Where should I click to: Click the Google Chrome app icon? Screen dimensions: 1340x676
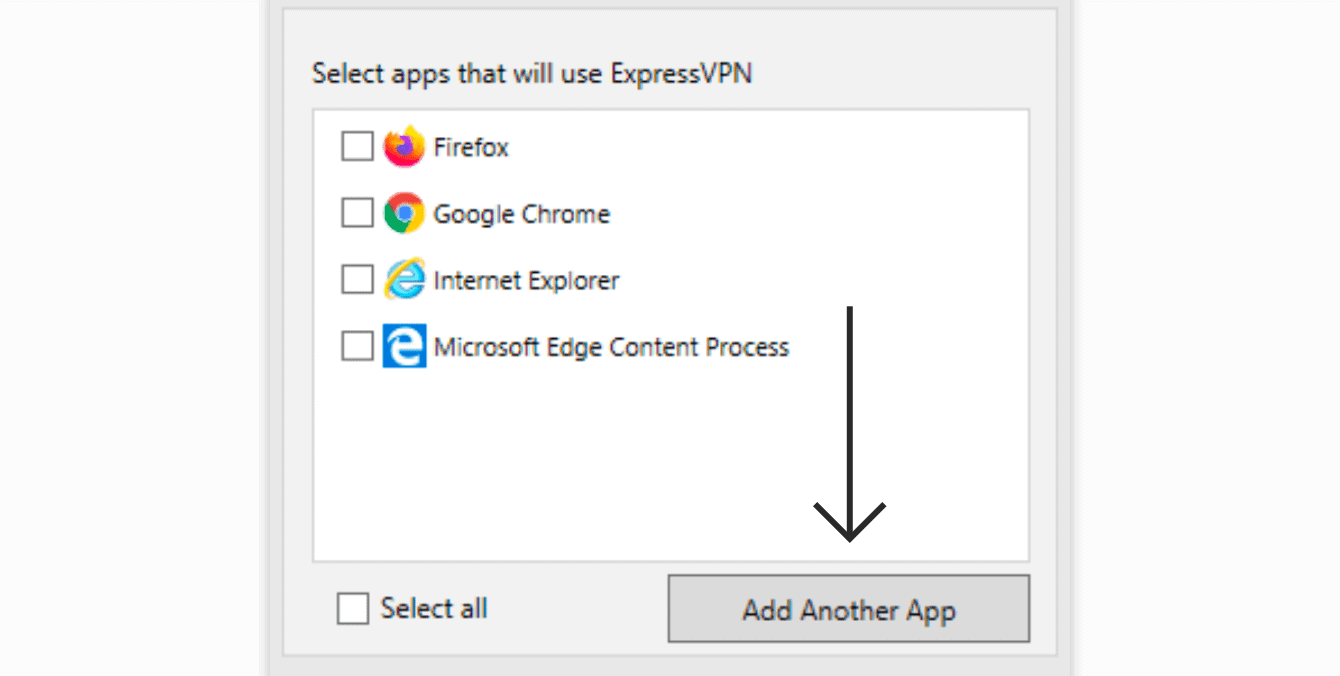pyautogui.click(x=404, y=214)
